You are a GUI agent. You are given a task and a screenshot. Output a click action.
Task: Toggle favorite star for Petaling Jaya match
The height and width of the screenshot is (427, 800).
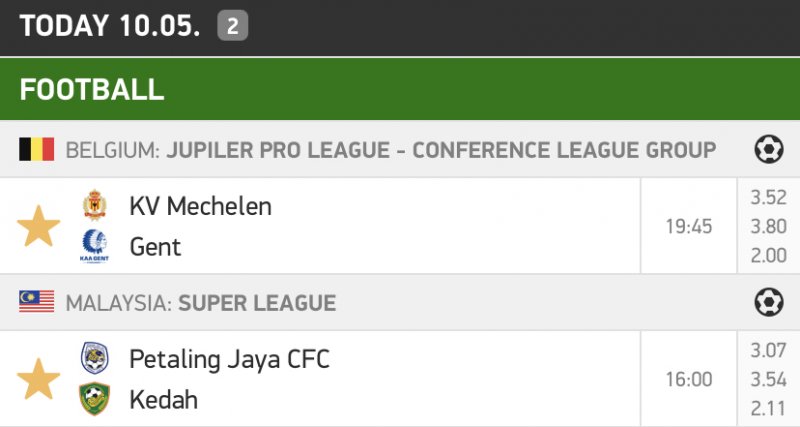pyautogui.click(x=39, y=379)
